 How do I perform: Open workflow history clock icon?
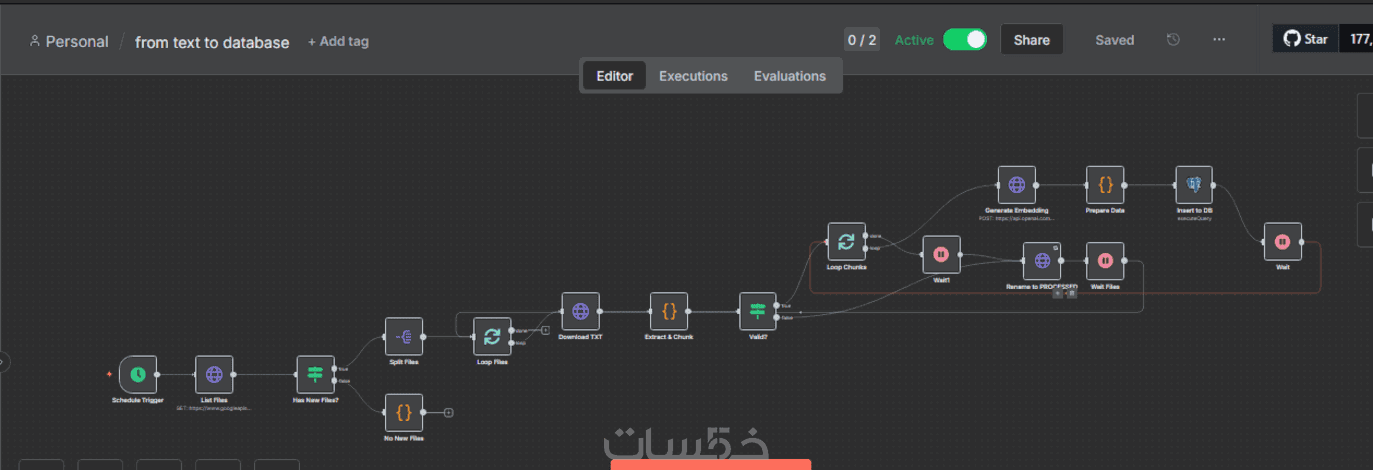(1173, 40)
